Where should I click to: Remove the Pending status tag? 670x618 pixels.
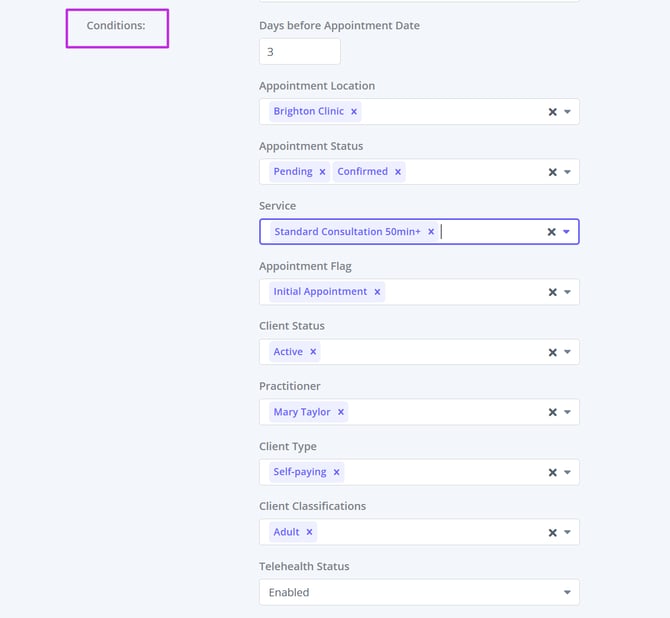tap(322, 172)
